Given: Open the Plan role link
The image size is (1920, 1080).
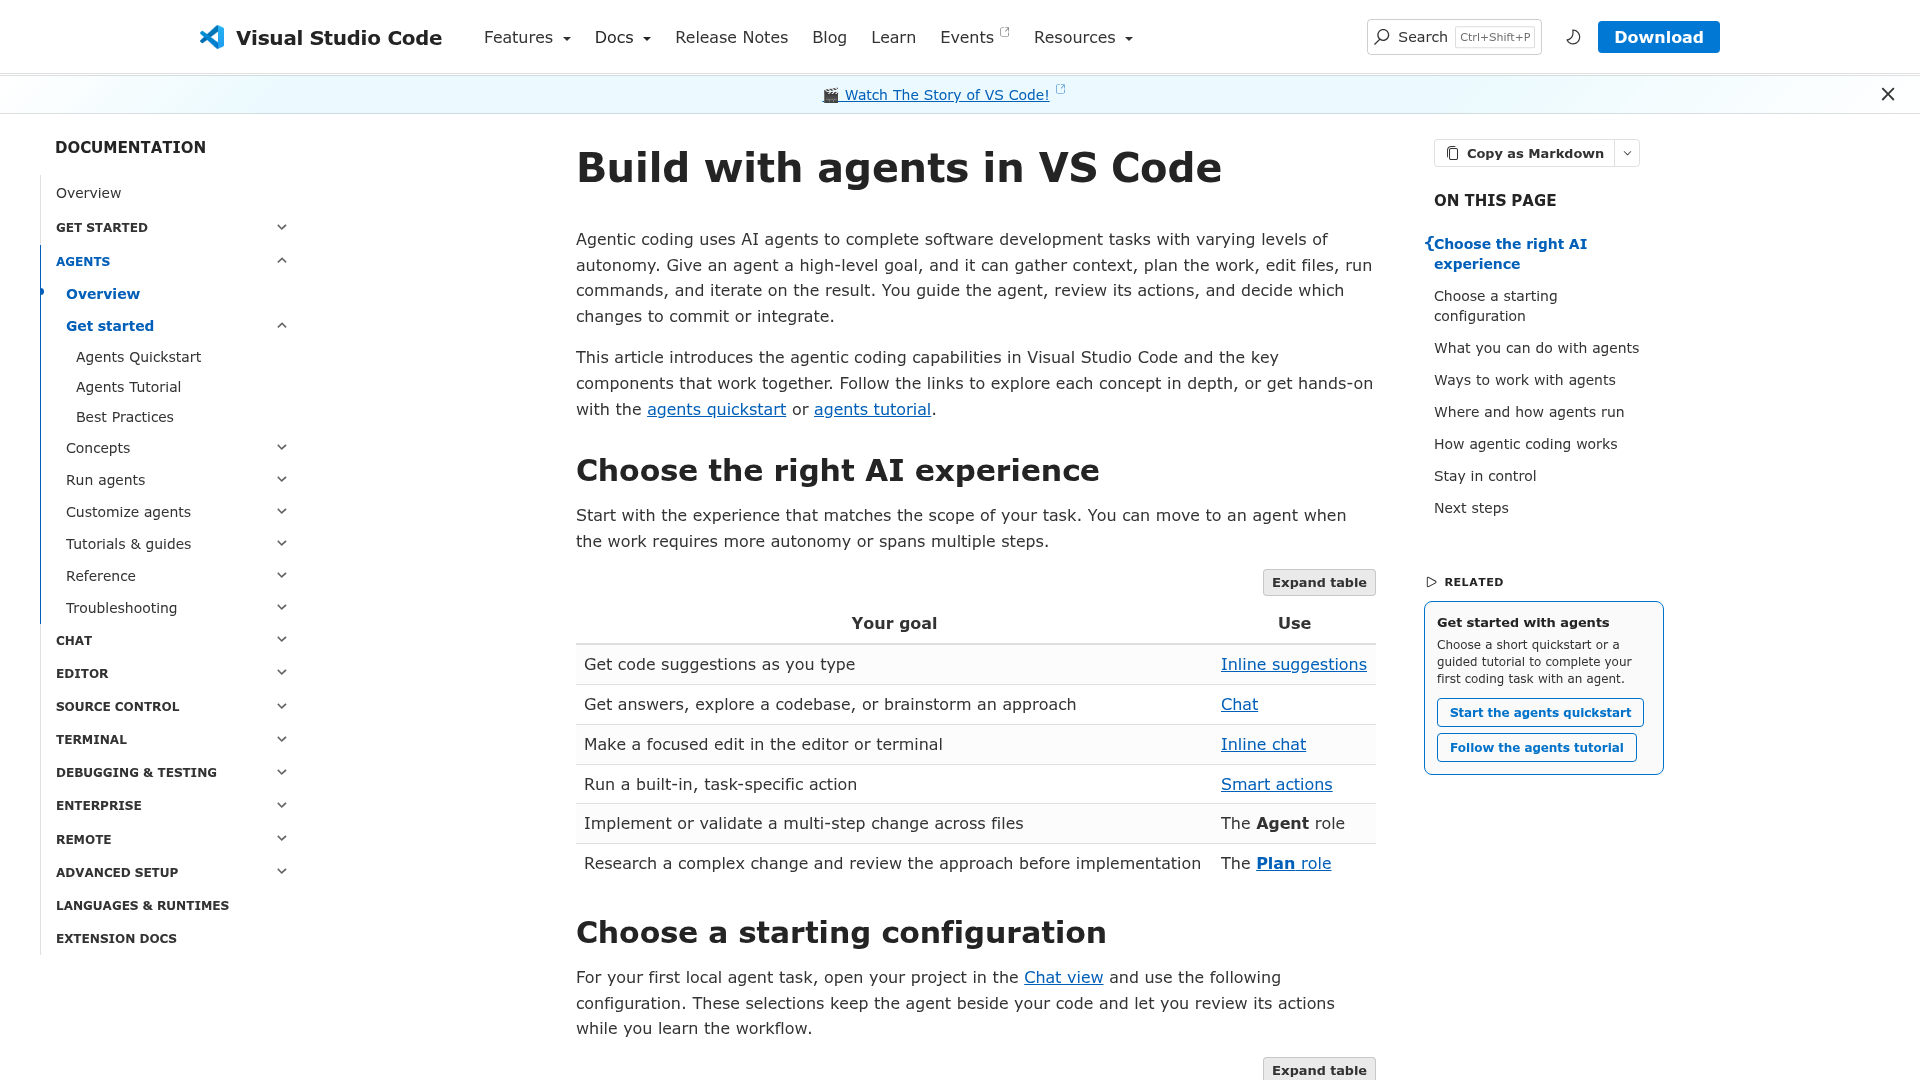Looking at the screenshot, I should click(x=1293, y=864).
